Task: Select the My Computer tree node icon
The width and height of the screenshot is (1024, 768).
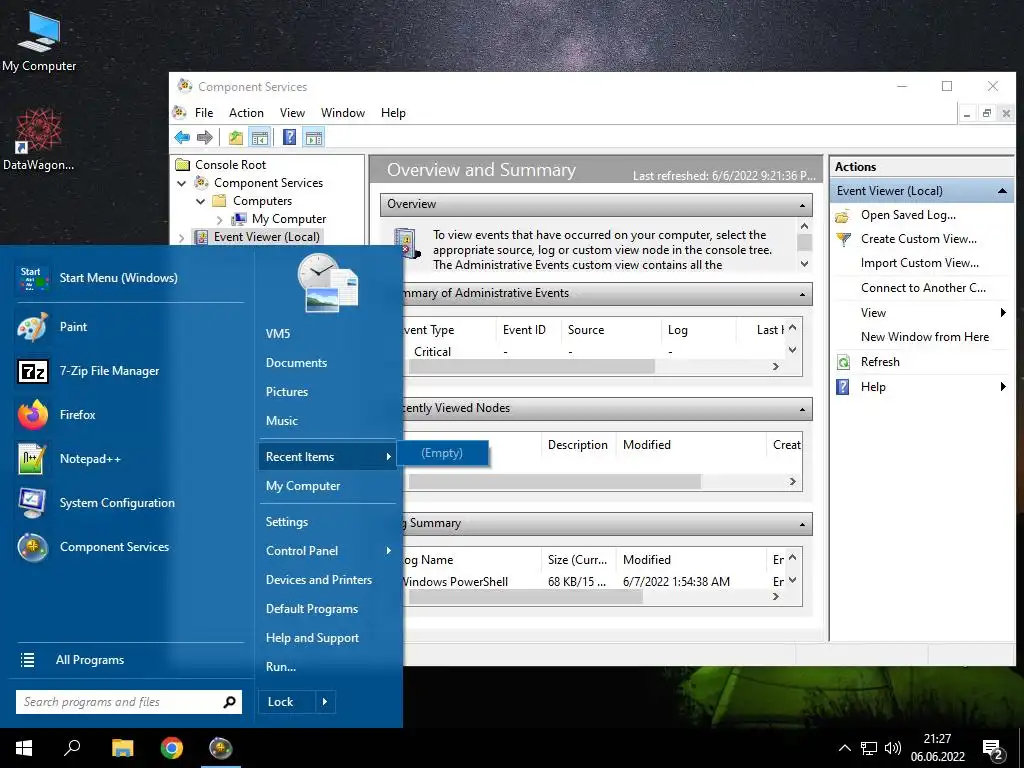Action: pos(240,219)
